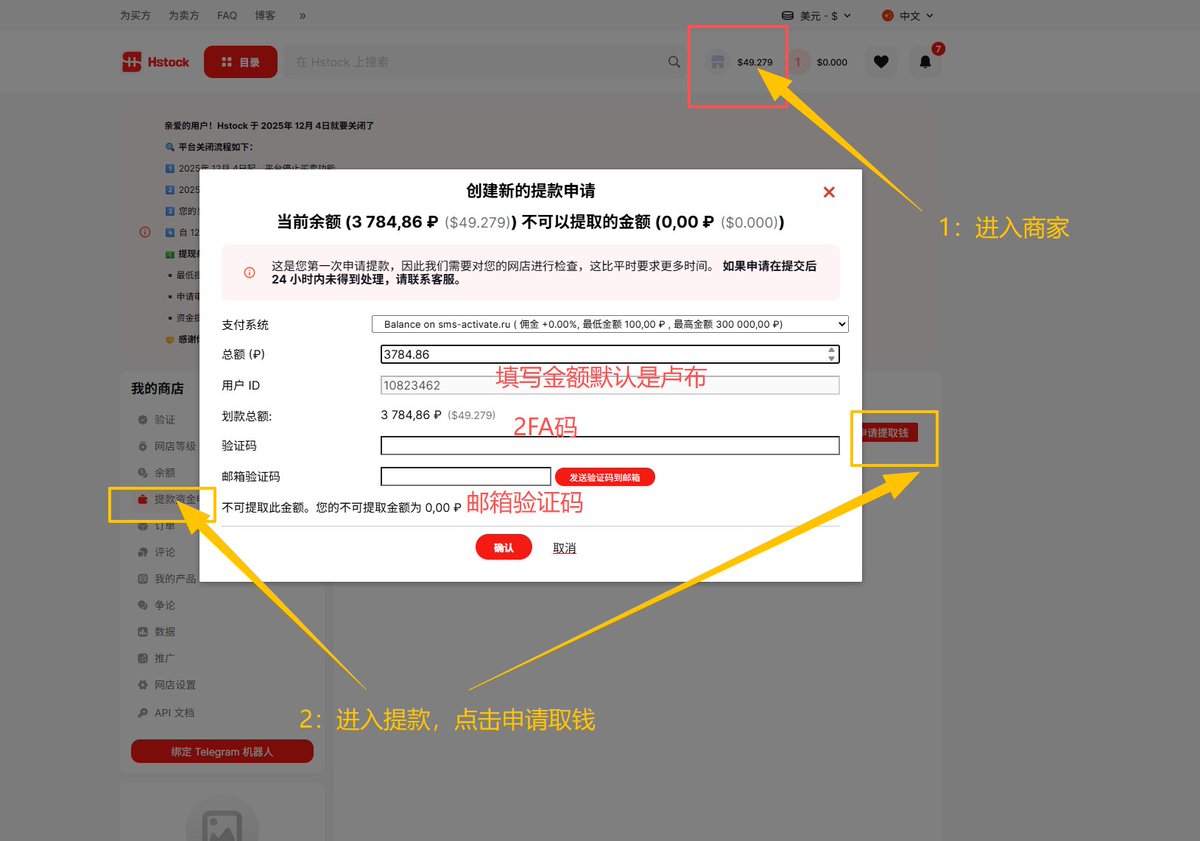Click the 验证码 2FA code field
Image resolution: width=1200 pixels, height=841 pixels.
(x=610, y=445)
